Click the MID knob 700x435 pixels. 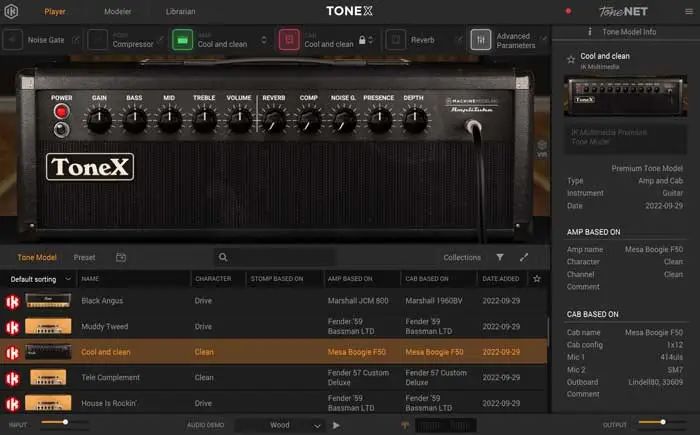(169, 120)
